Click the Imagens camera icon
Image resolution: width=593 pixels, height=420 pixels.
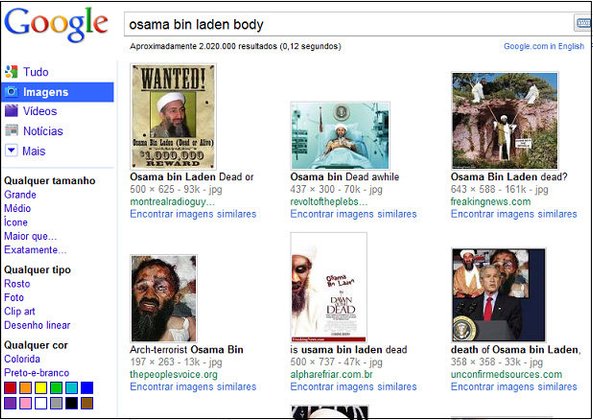(x=11, y=92)
